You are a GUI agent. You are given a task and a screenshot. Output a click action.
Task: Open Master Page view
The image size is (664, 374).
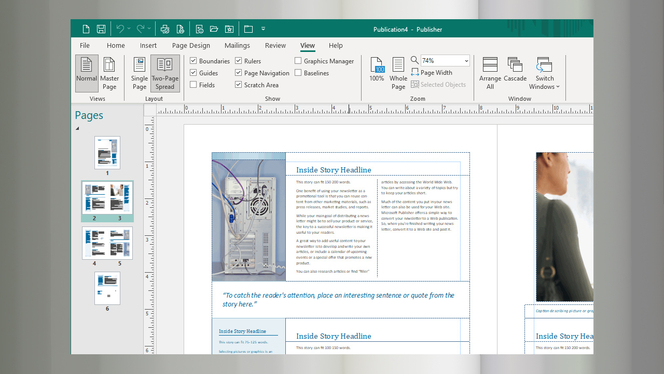pos(109,73)
